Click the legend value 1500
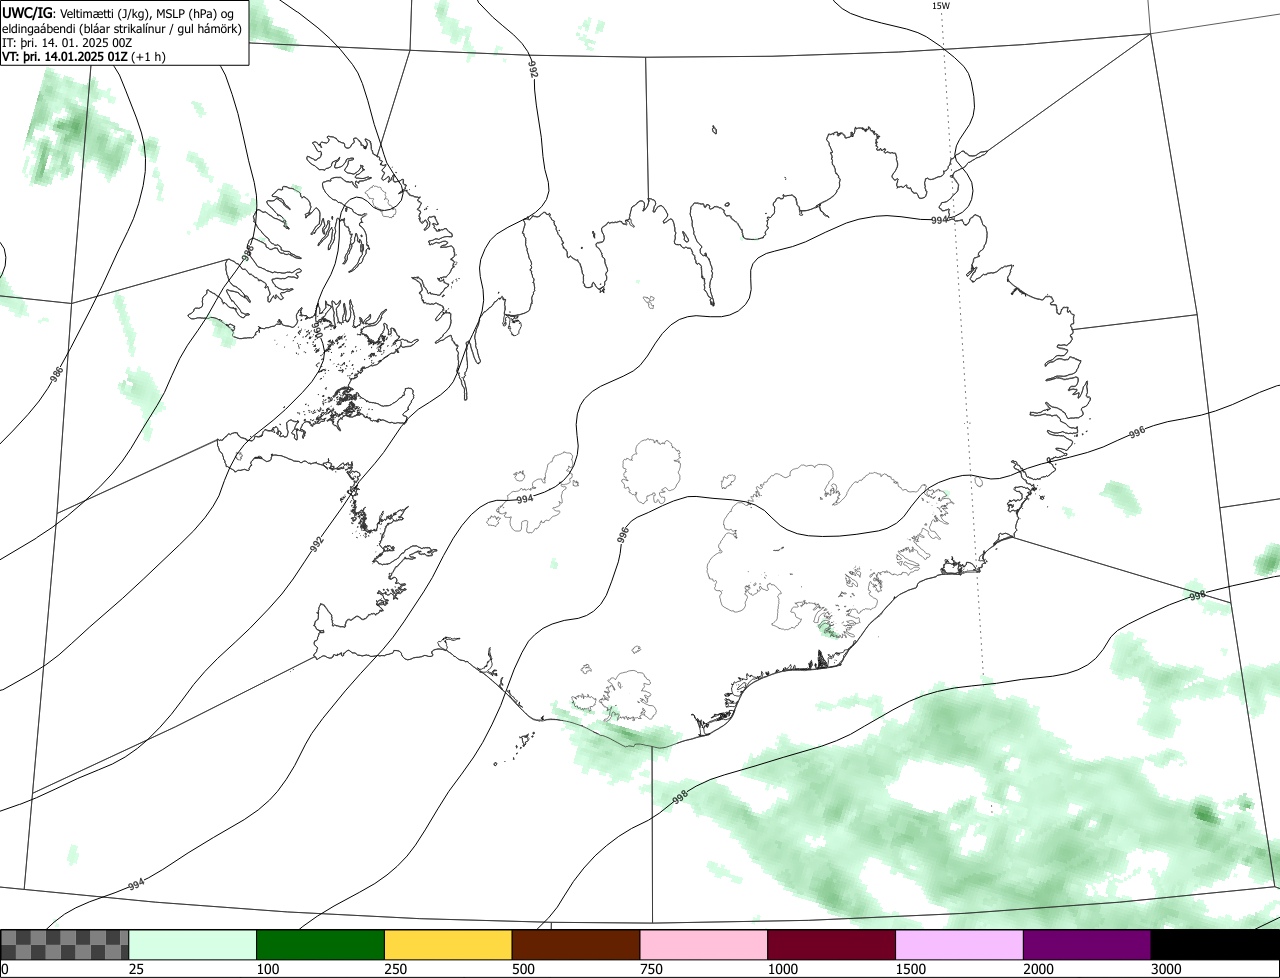The width and height of the screenshot is (1280, 978). (x=910, y=969)
